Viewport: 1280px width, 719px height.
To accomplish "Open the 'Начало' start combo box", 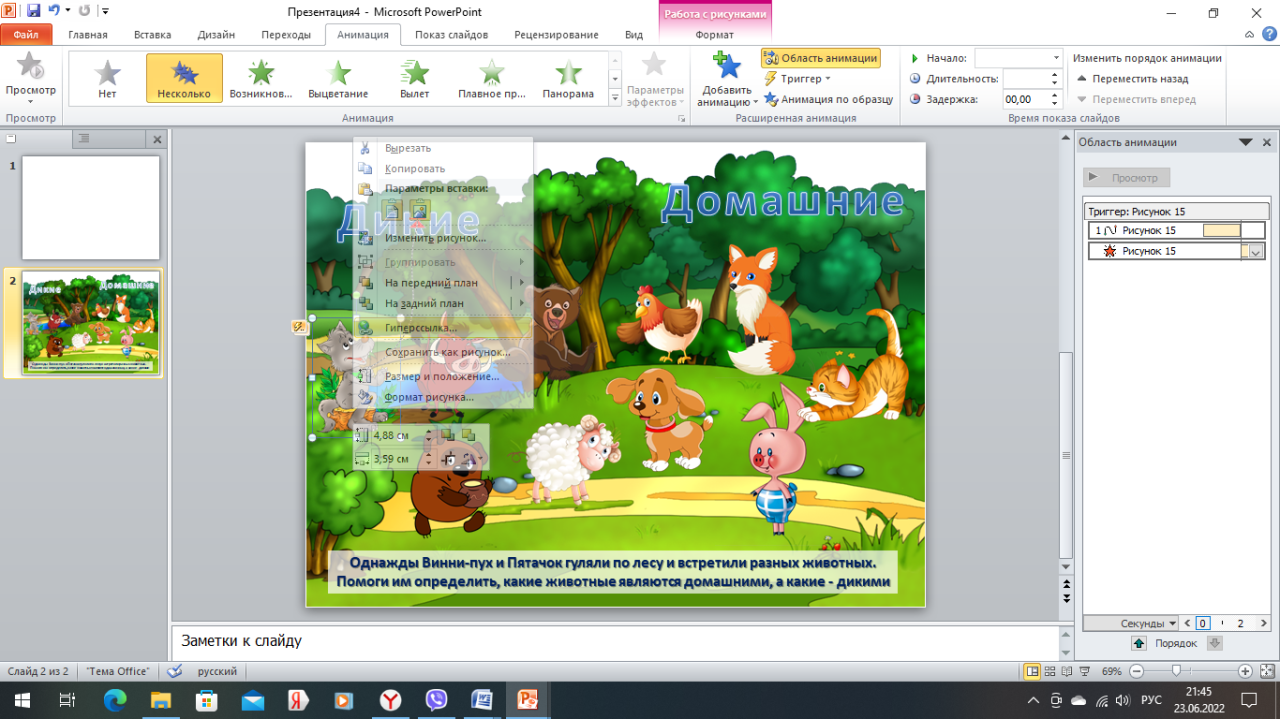I will tap(1018, 58).
